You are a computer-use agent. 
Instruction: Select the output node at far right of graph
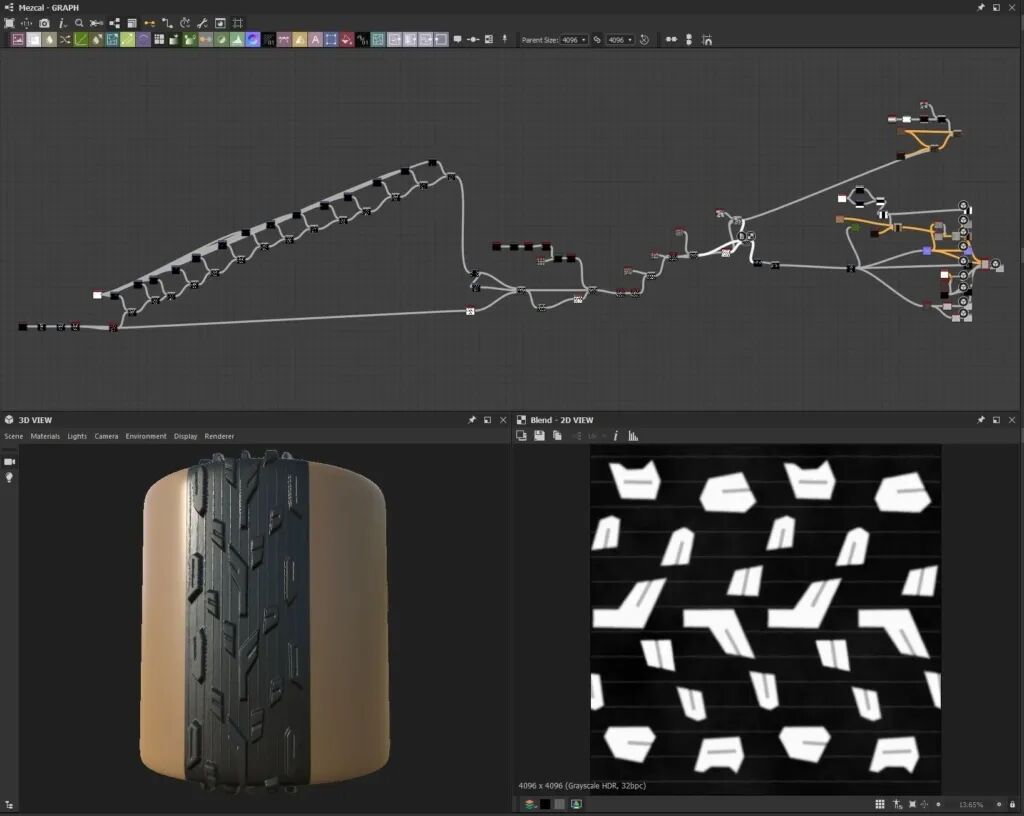(995, 264)
